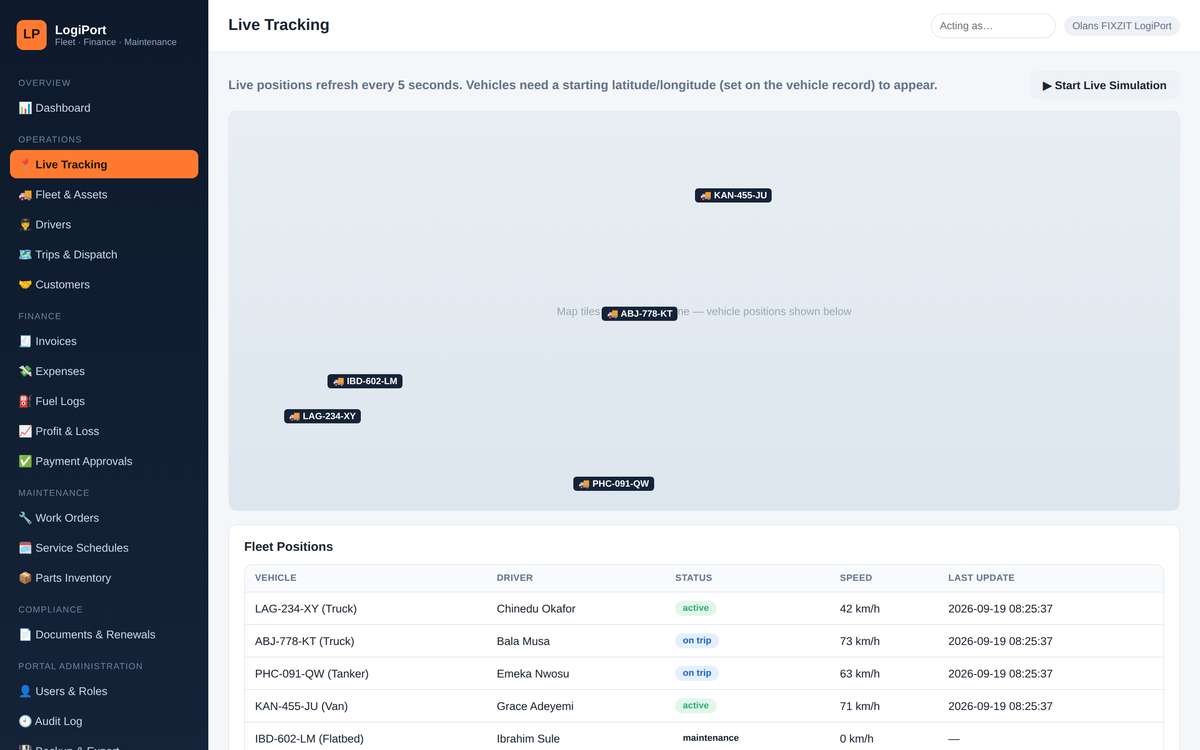Click the IBD-602-LM truck marker on map

pyautogui.click(x=365, y=381)
